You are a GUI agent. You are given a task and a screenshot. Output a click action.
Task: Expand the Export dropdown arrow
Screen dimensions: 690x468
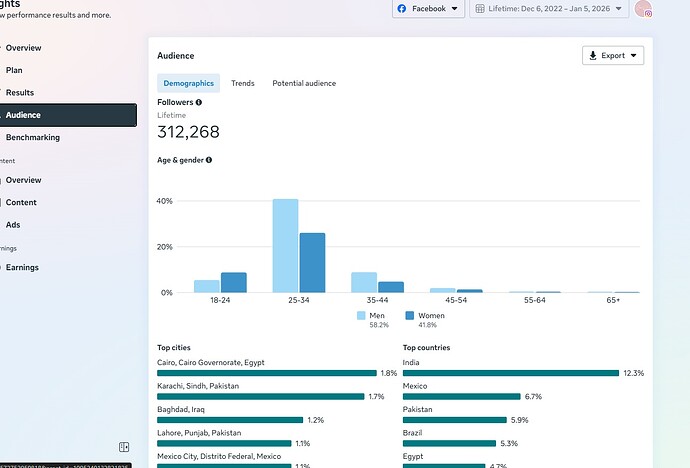coord(634,56)
